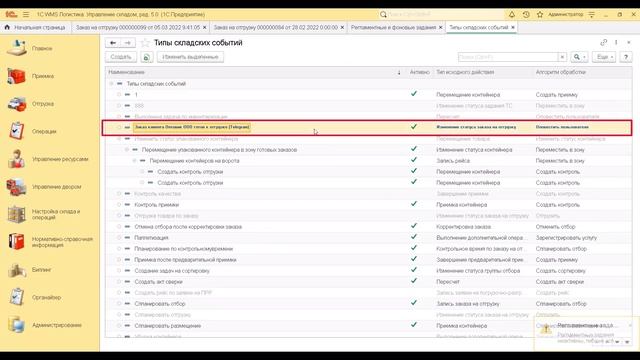640x360 pixels.
Task: Sort by the Наименование column header
Action: point(253,72)
